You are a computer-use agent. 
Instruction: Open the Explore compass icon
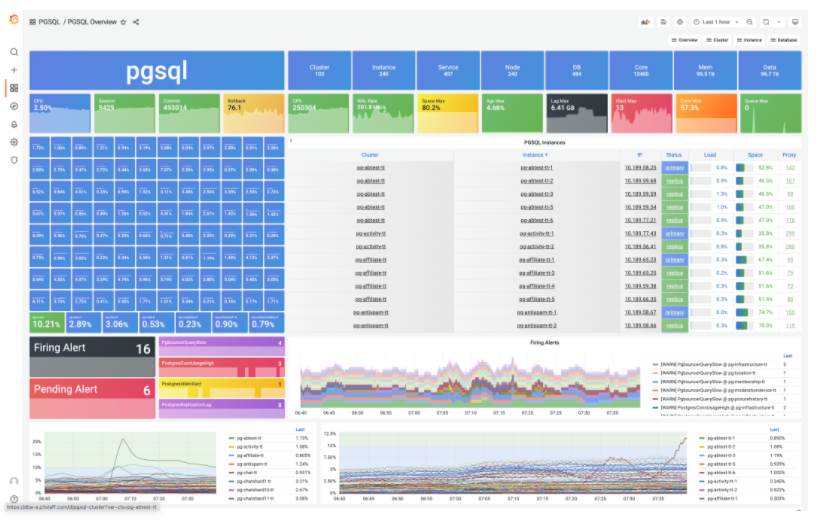click(14, 106)
